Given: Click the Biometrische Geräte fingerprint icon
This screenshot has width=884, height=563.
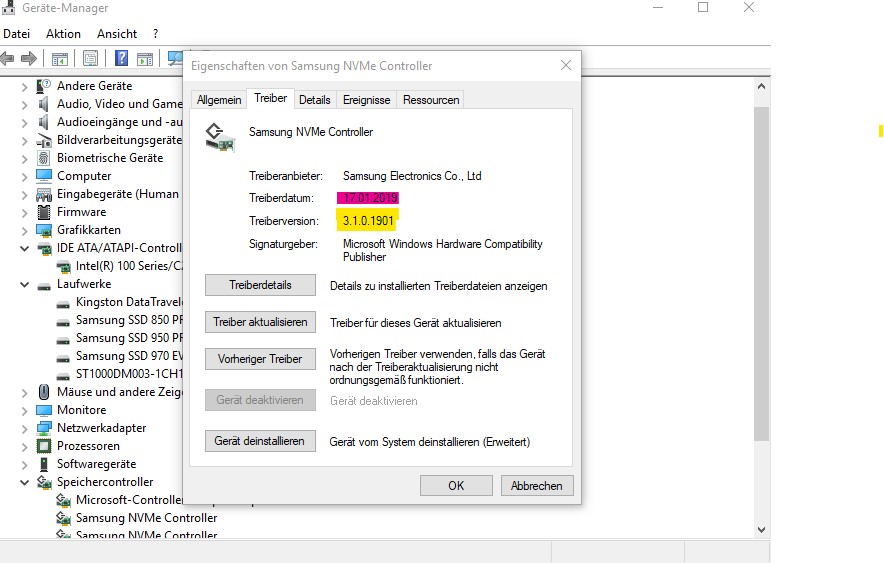Looking at the screenshot, I should tap(43, 158).
